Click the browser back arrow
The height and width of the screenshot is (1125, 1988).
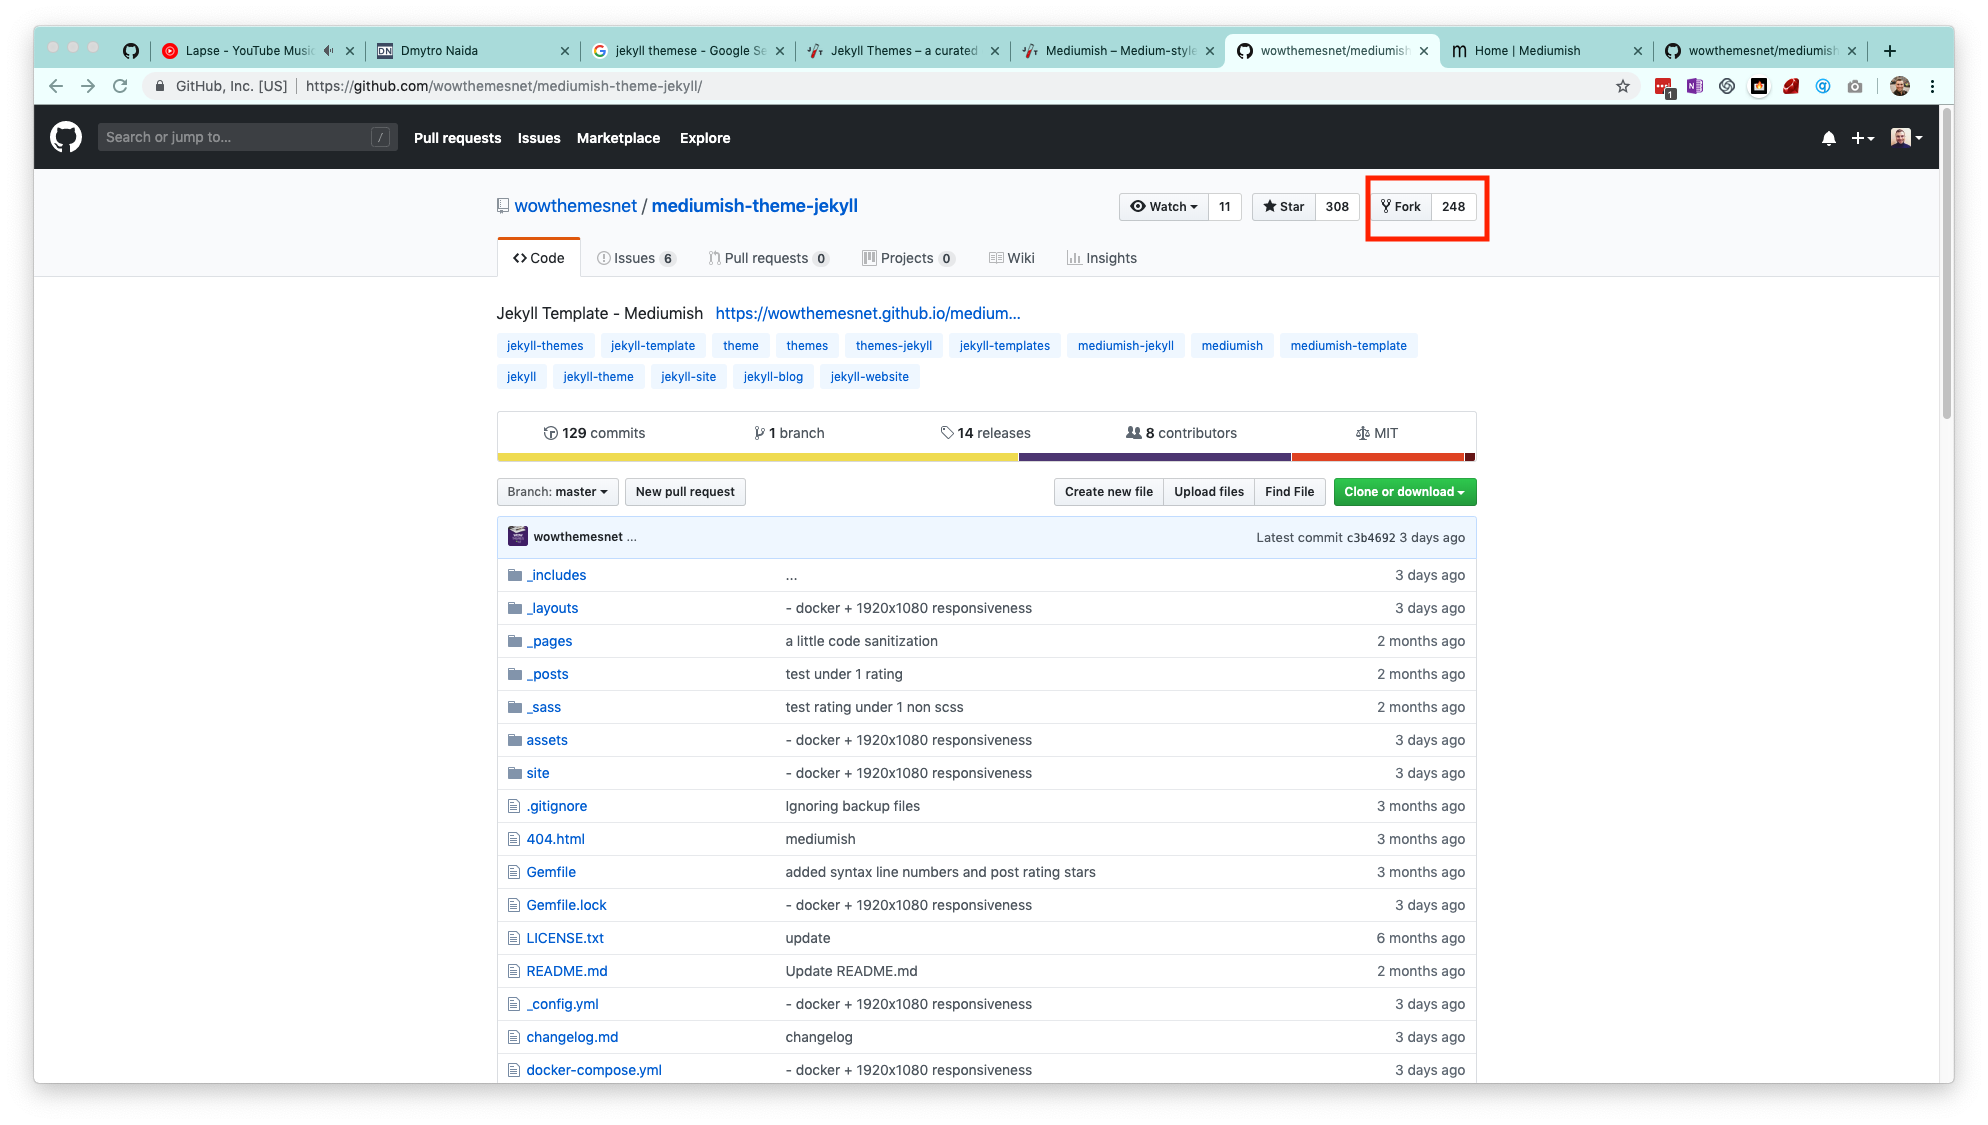[56, 86]
